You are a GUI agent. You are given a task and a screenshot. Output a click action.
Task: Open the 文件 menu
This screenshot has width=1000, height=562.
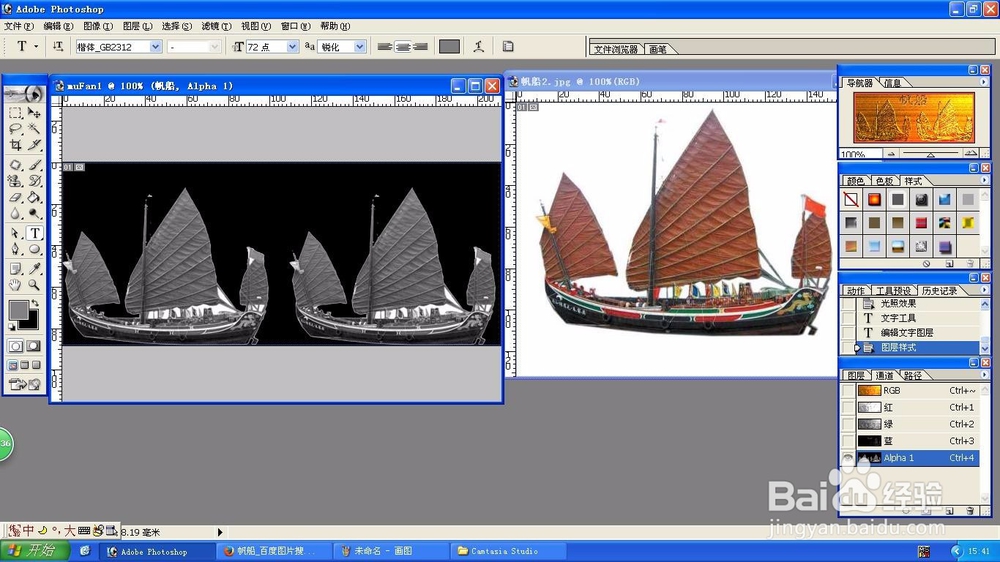pos(19,26)
